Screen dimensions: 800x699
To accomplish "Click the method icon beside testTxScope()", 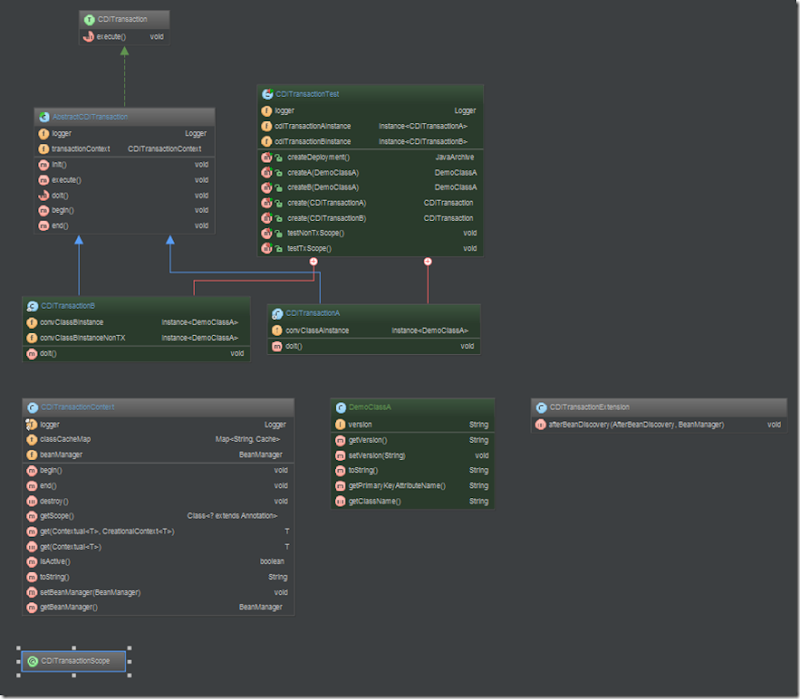I will [x=266, y=248].
